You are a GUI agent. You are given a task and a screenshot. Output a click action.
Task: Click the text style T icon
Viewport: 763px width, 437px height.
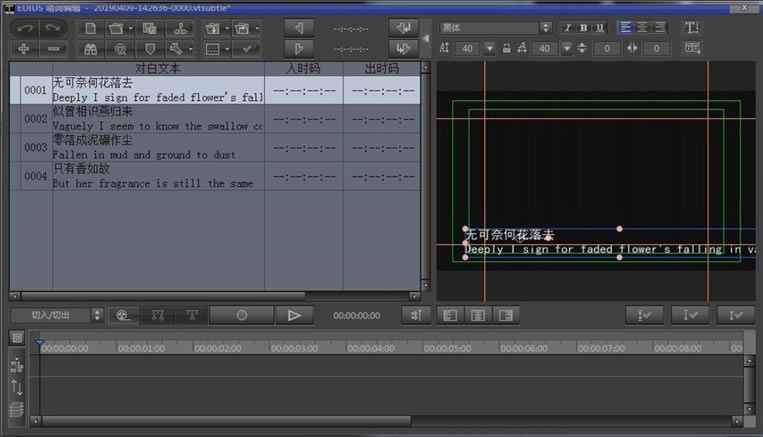tap(692, 28)
